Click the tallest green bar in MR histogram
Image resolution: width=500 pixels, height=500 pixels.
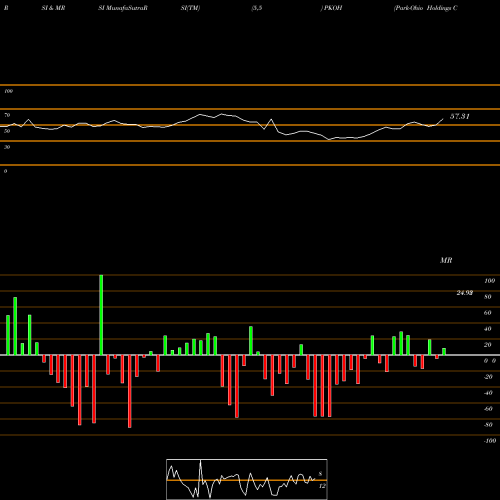click(x=101, y=315)
